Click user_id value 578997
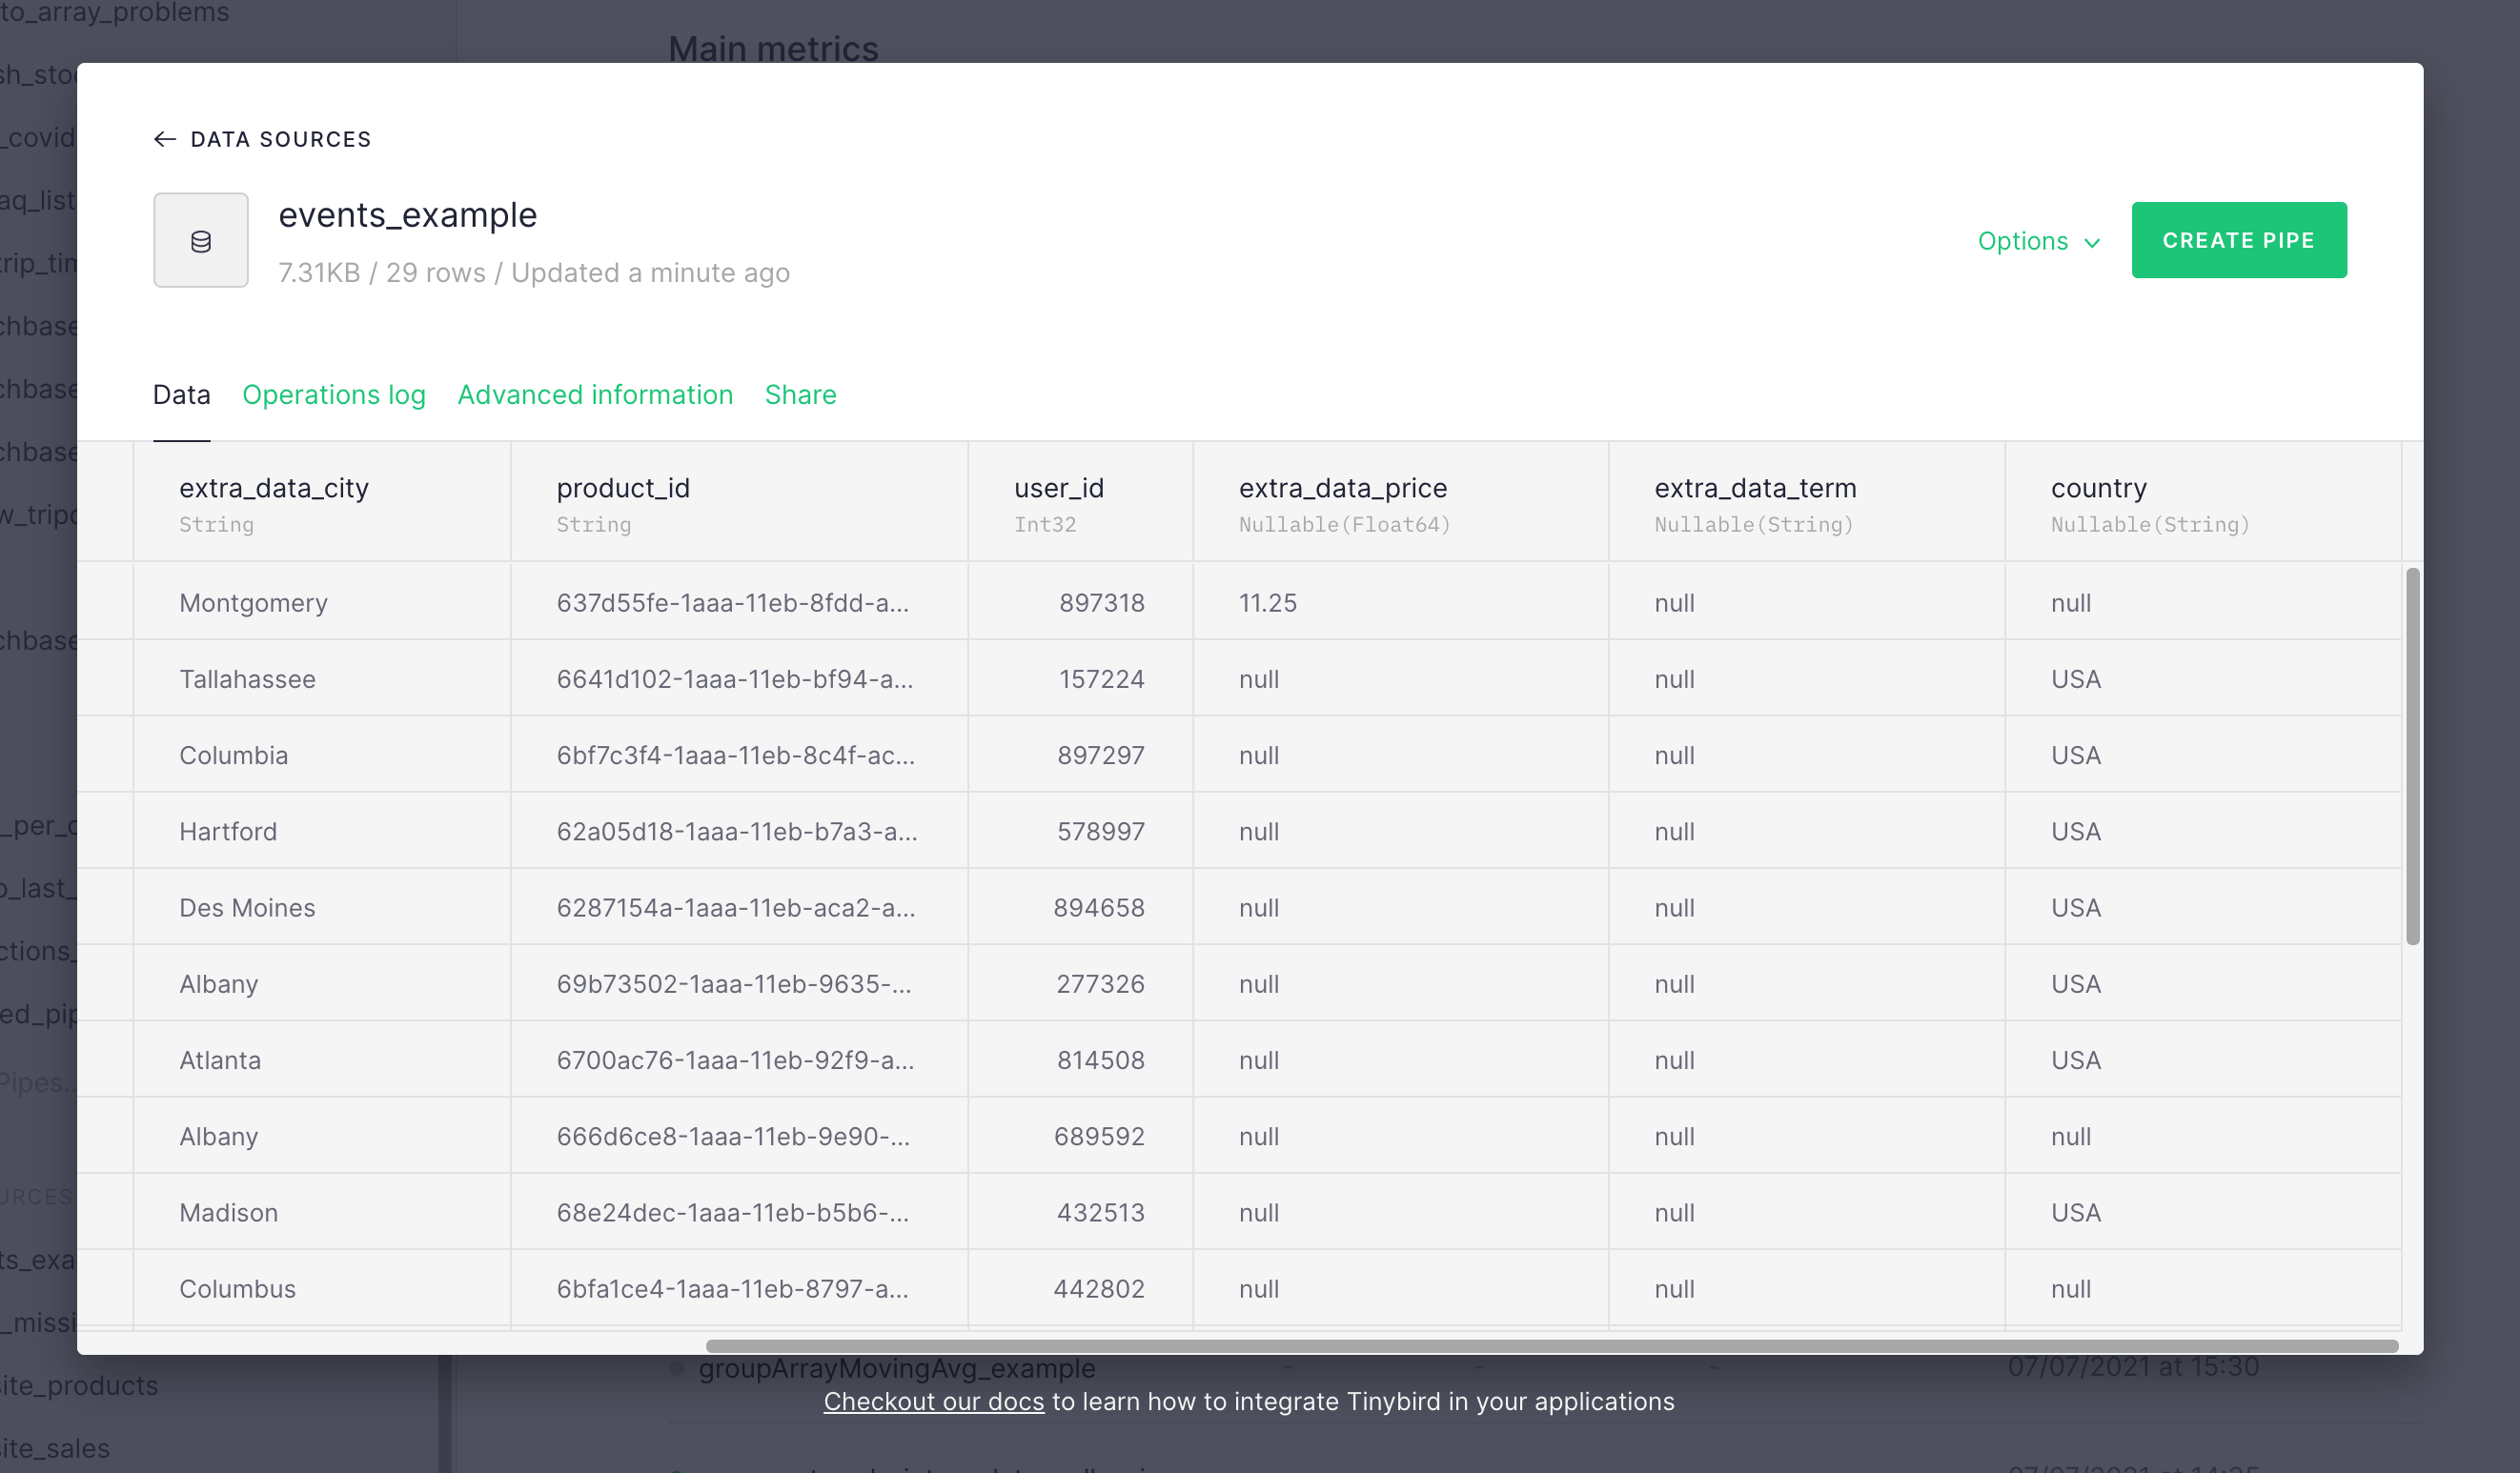The image size is (2520, 1473). coord(1101,831)
